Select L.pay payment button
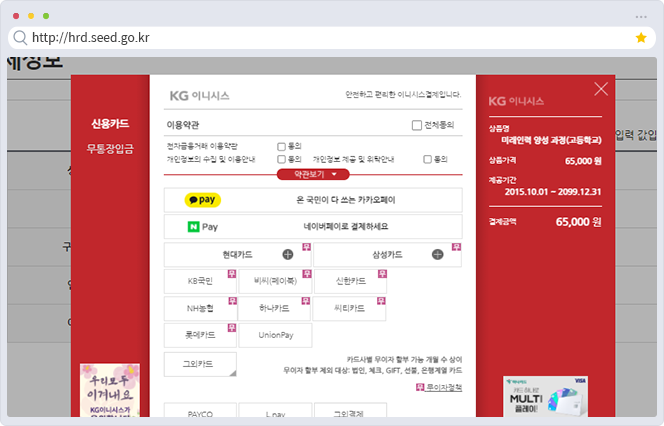 coord(275,410)
